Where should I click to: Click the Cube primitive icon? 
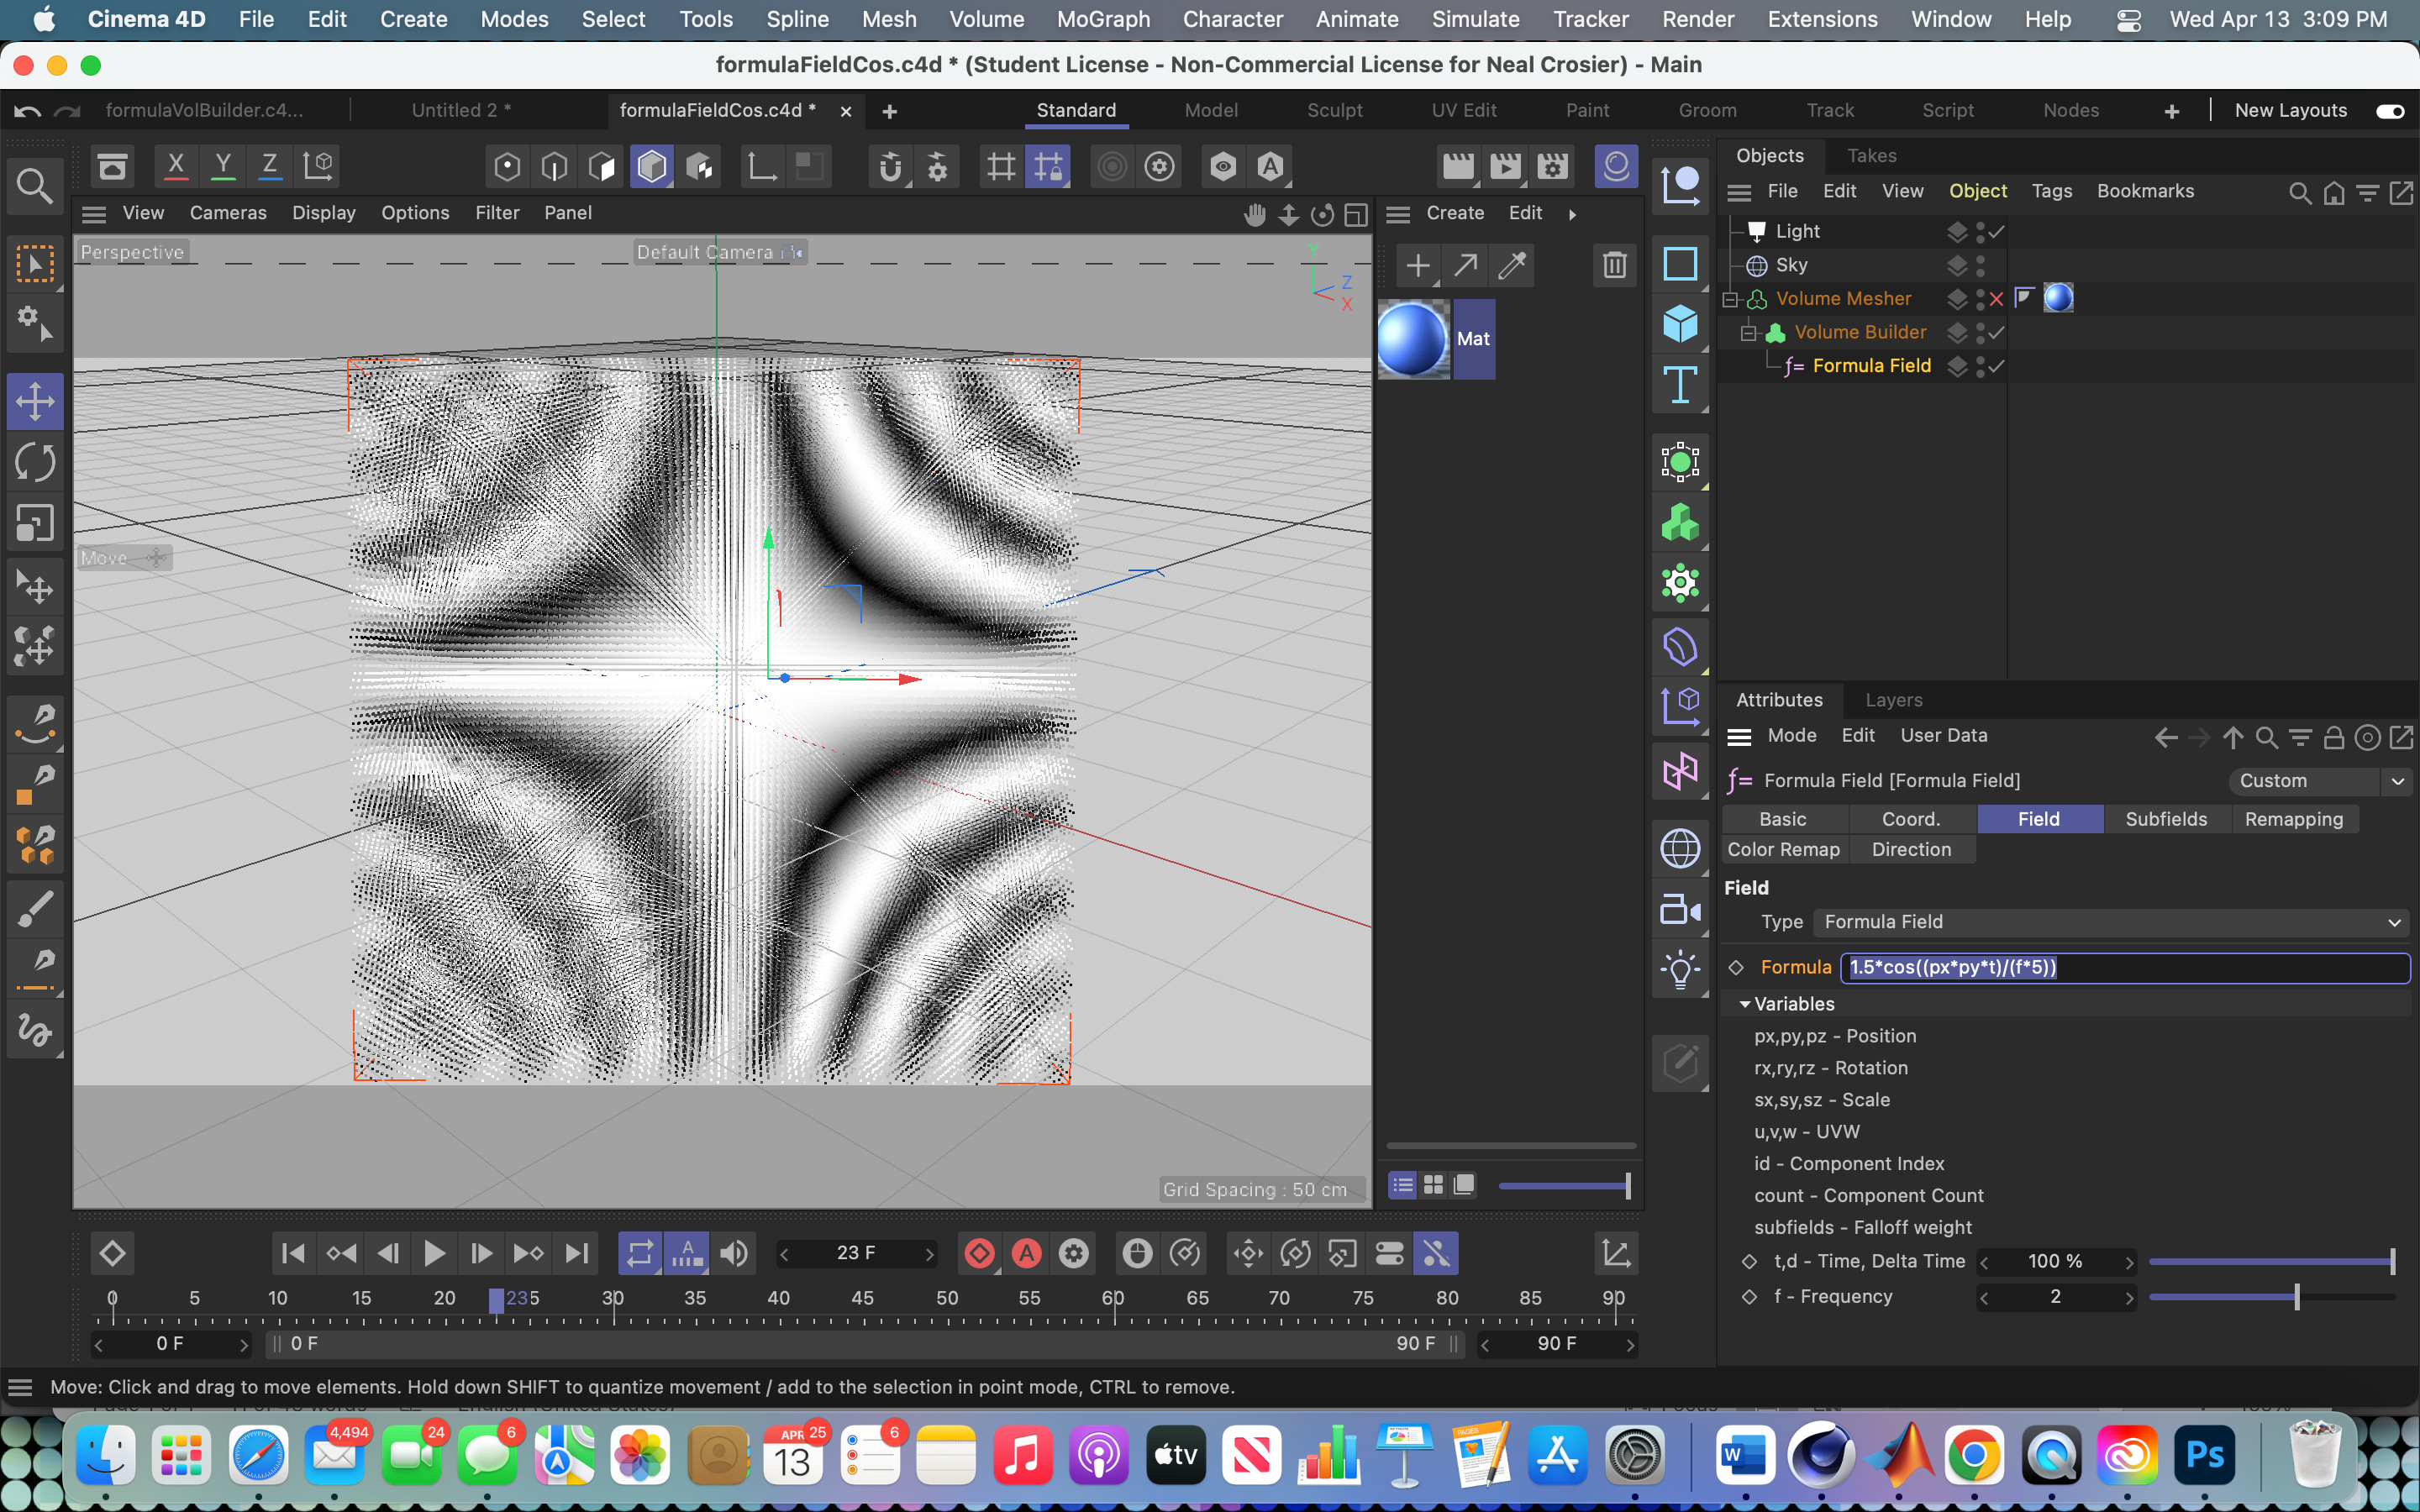click(x=1680, y=325)
